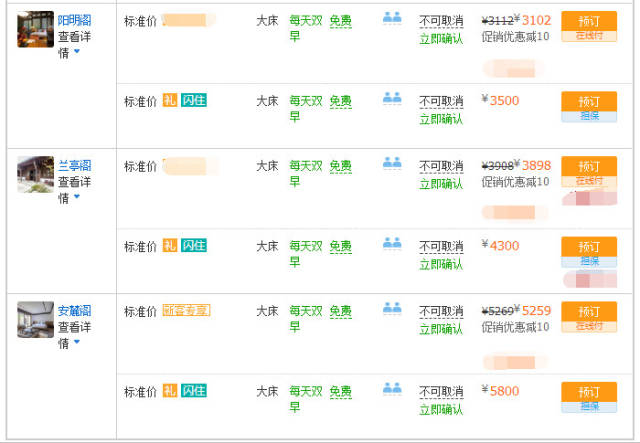This screenshot has width=640, height=443.
Task: Open the 安麓阁 room thumbnail
Action: [x=35, y=319]
